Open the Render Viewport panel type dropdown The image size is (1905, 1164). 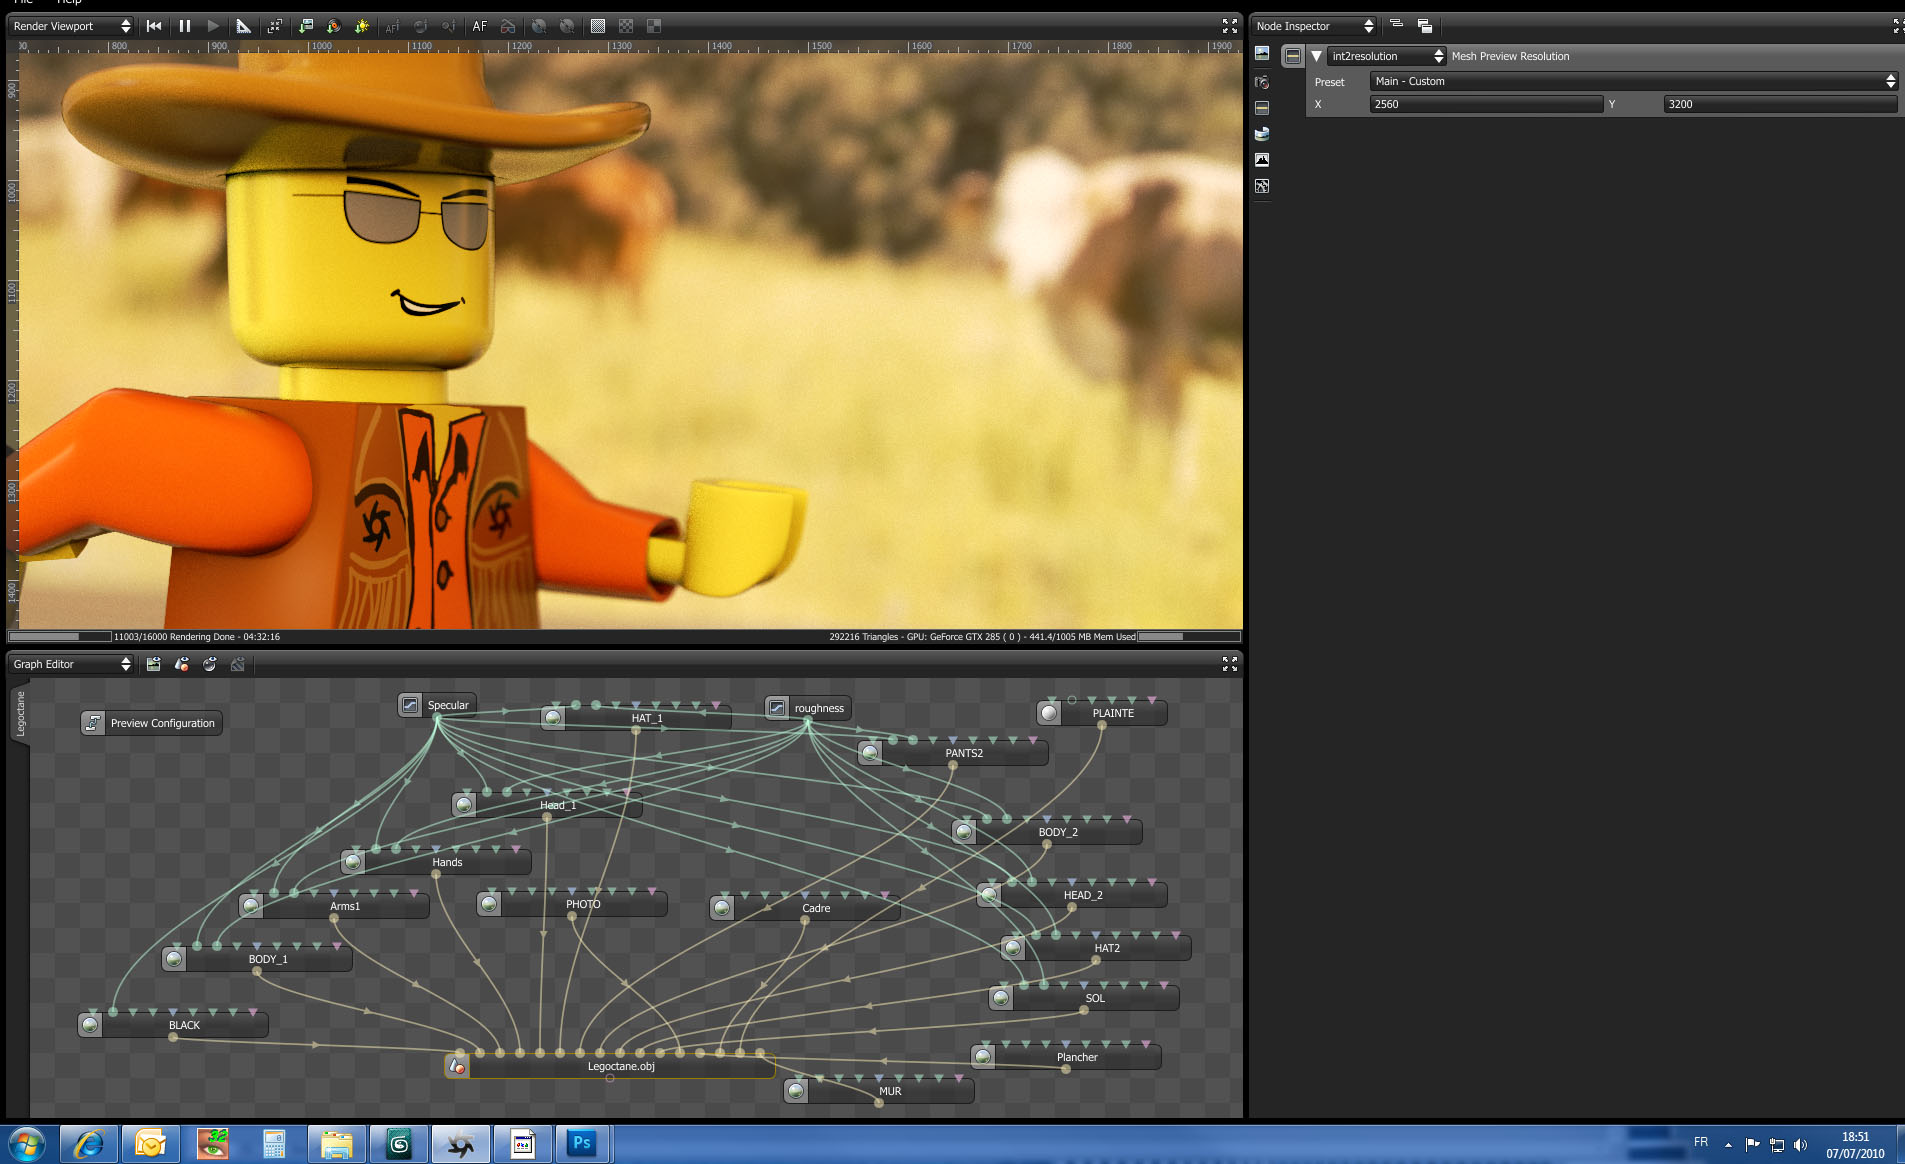(71, 26)
